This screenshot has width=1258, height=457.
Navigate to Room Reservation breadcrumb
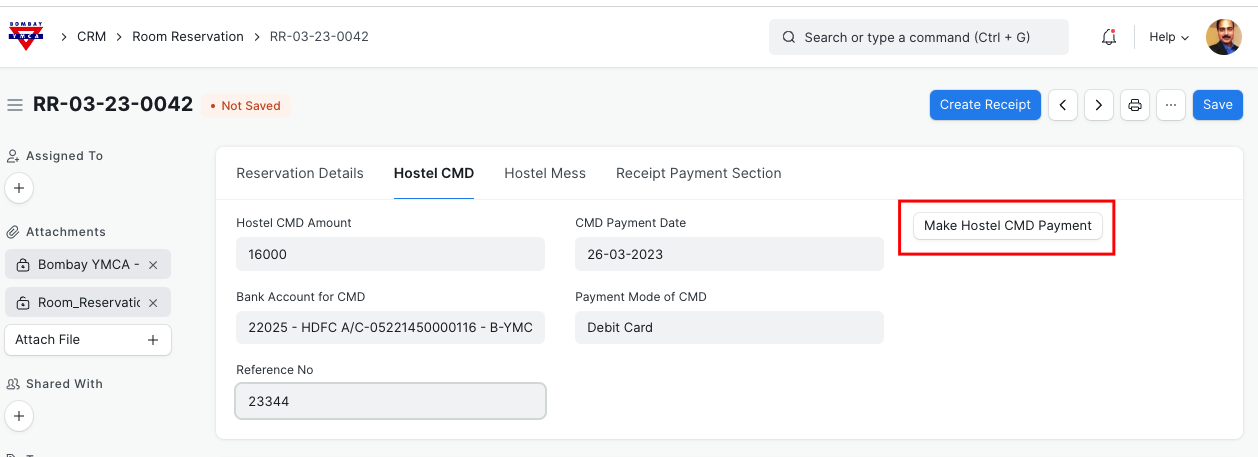click(x=188, y=37)
